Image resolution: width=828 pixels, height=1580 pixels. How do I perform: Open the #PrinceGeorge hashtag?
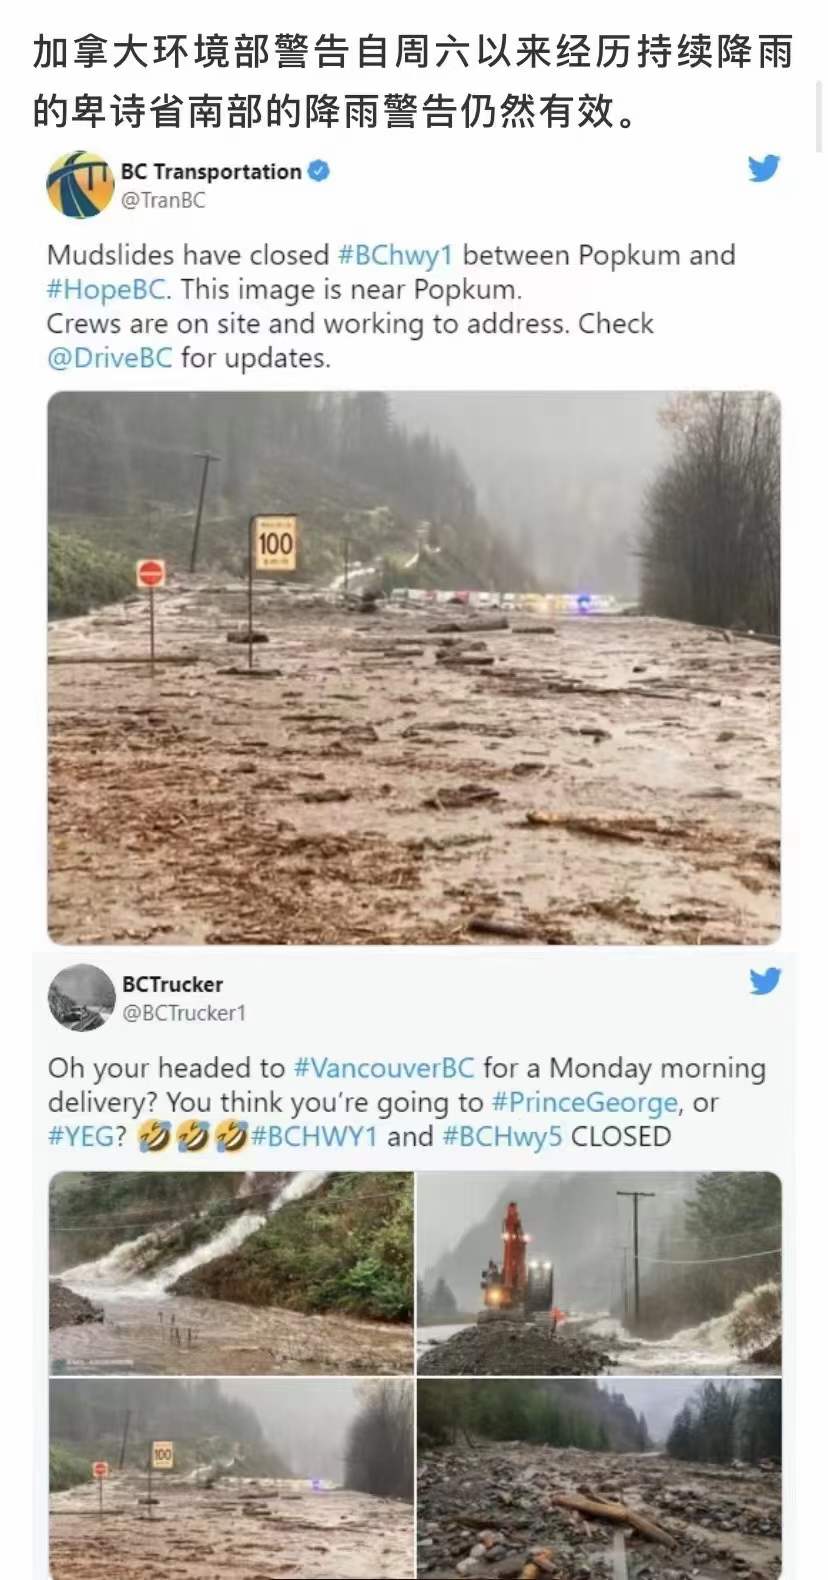[584, 1102]
